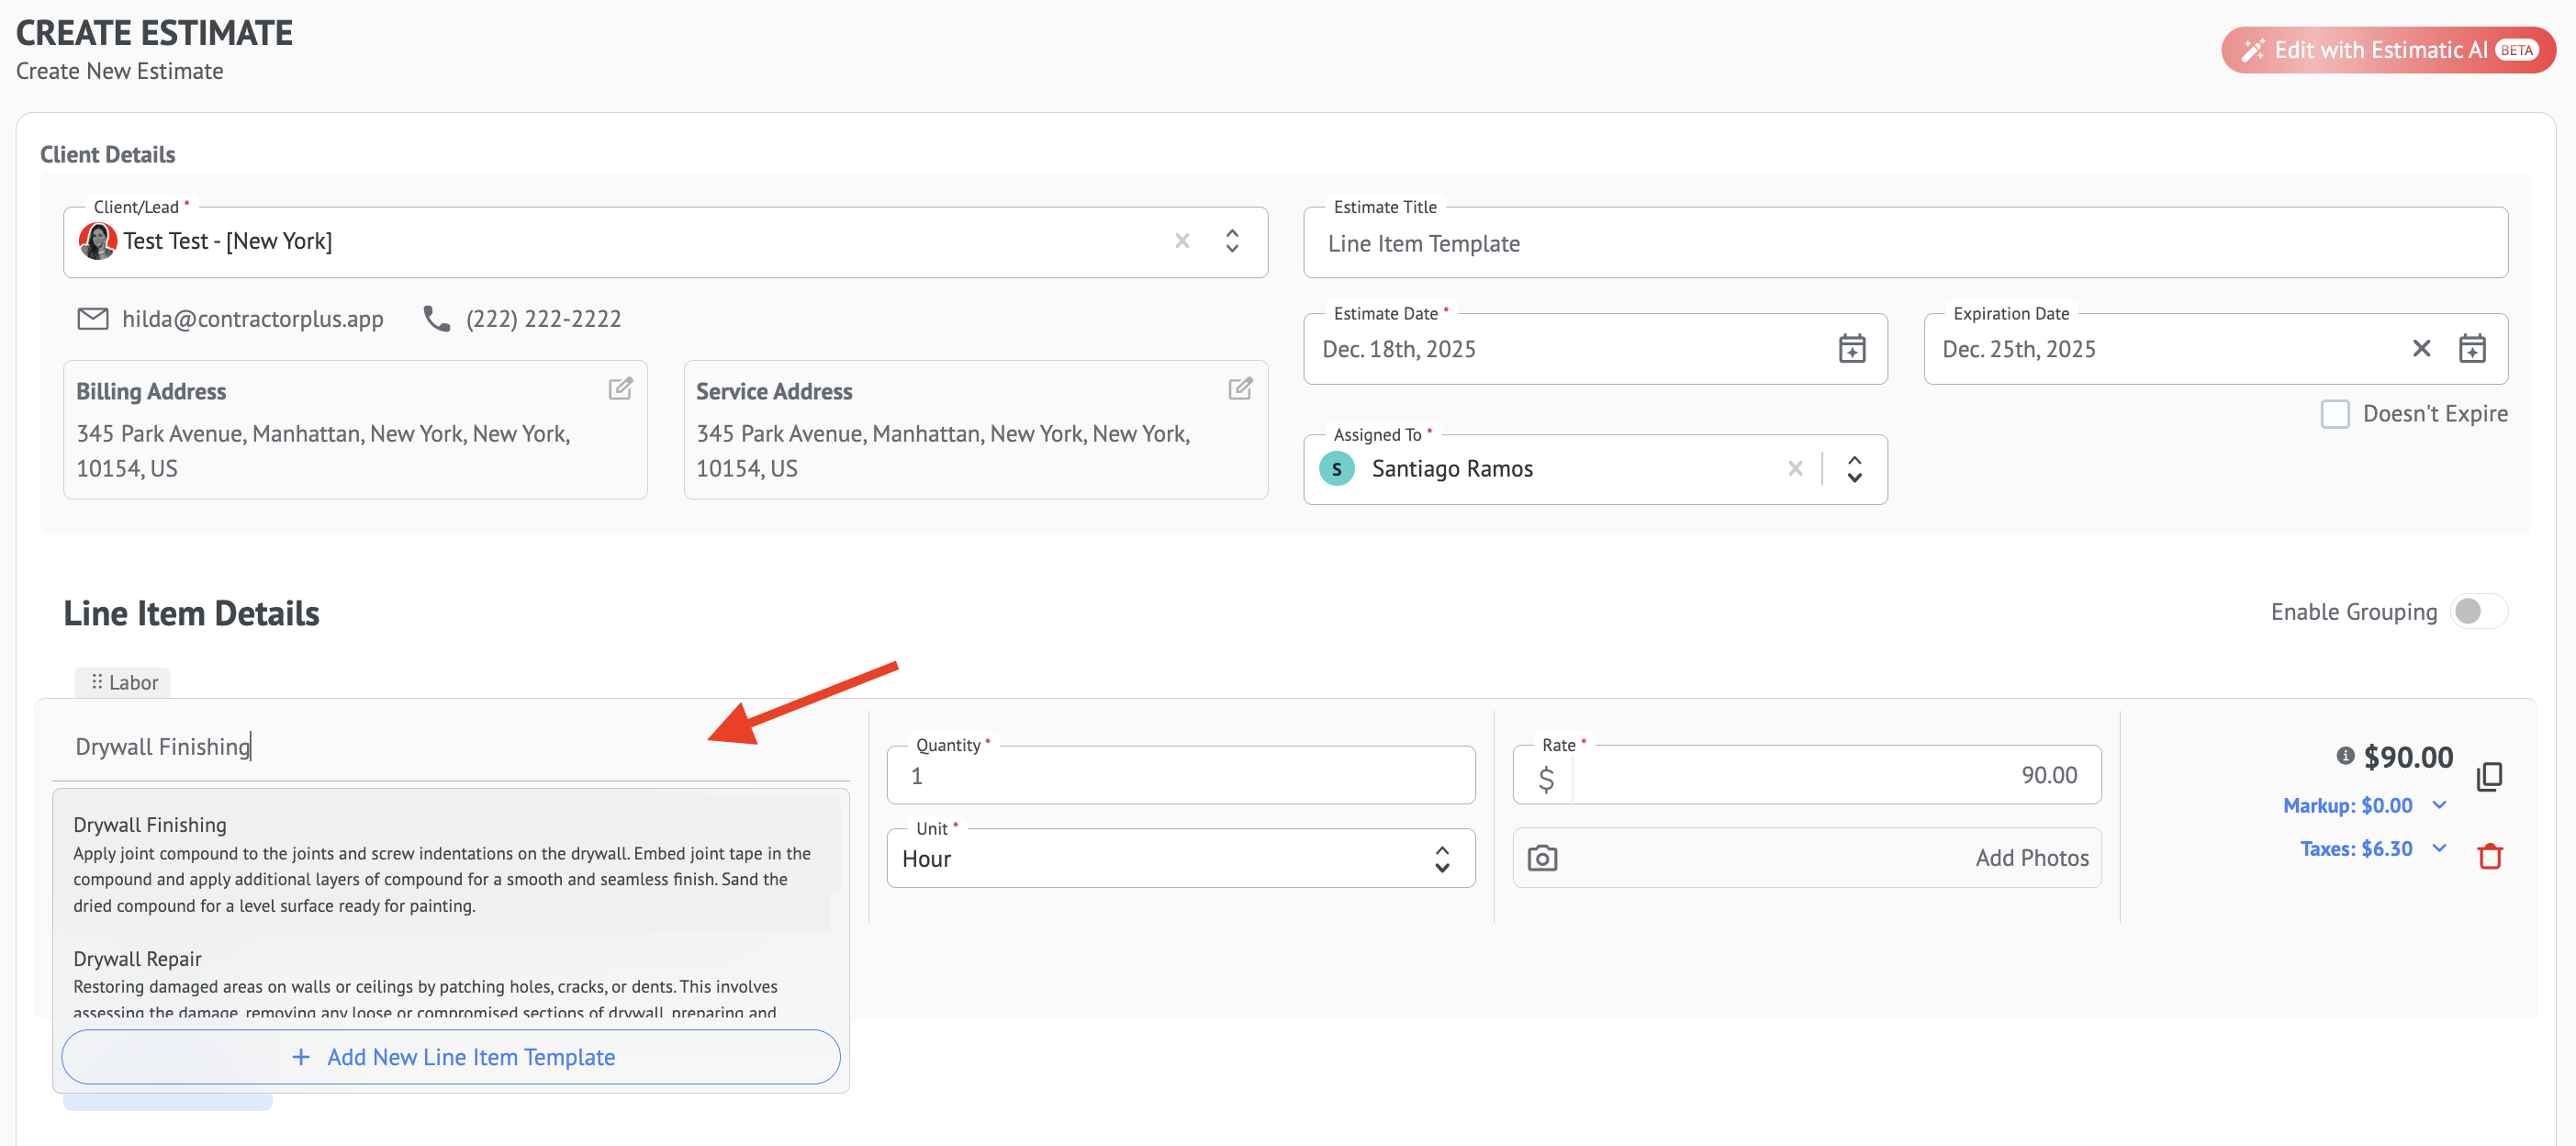Viewport: 2576px width, 1146px height.
Task: Click the info icon beside $90.00
Action: 2345,756
